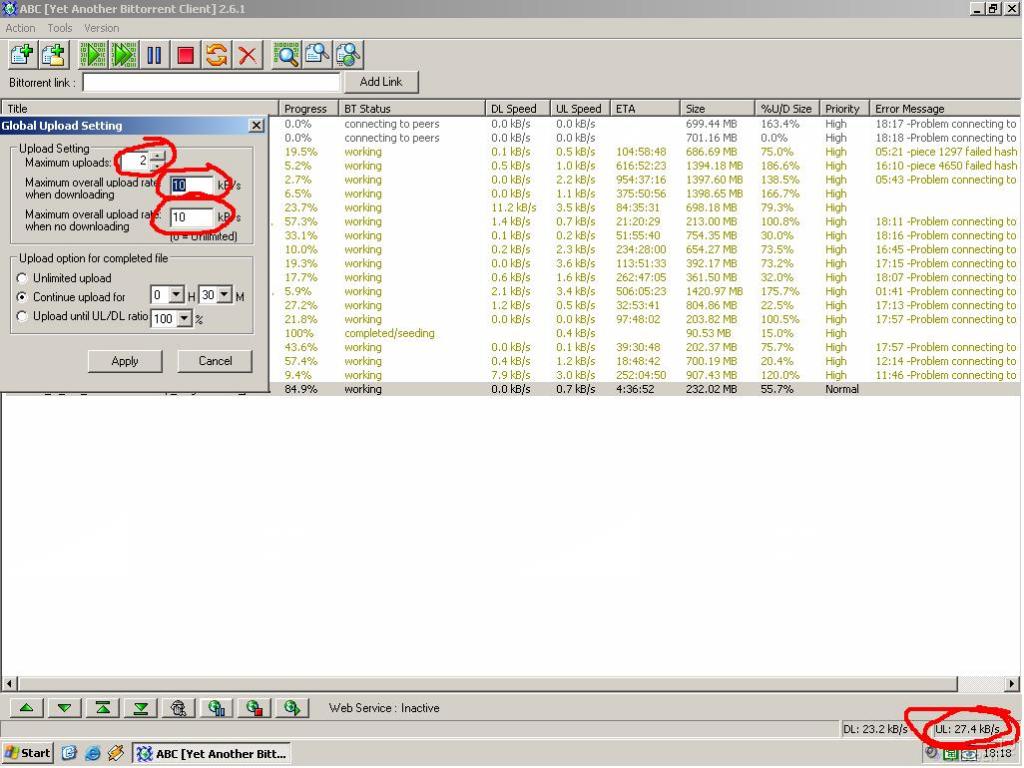Click the globe with green arrow icon
This screenshot has width=1024, height=768.
pos(292,708)
